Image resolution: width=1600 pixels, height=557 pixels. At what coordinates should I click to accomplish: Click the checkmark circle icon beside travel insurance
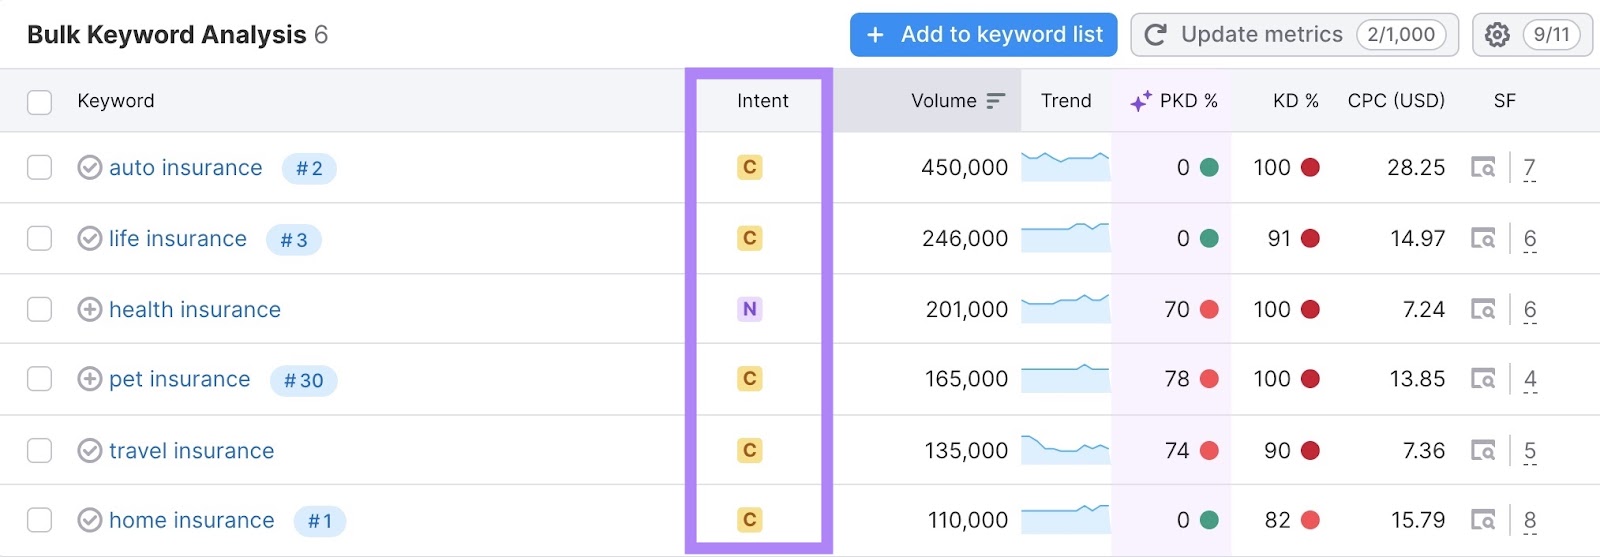coord(90,451)
